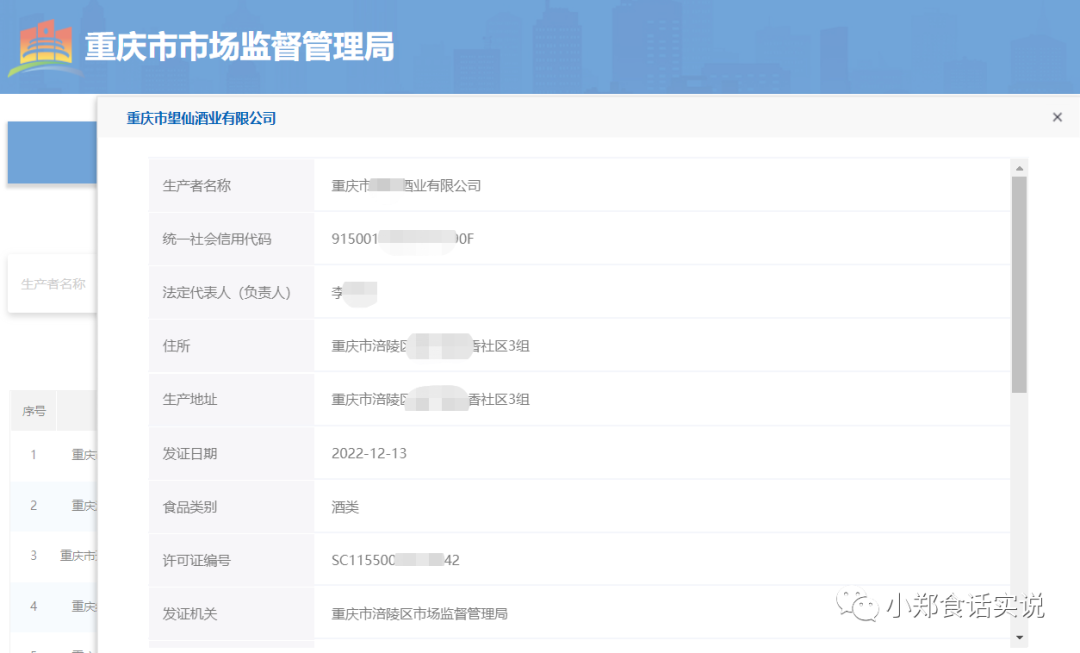Click the 生产地址 address value

(x=430, y=400)
